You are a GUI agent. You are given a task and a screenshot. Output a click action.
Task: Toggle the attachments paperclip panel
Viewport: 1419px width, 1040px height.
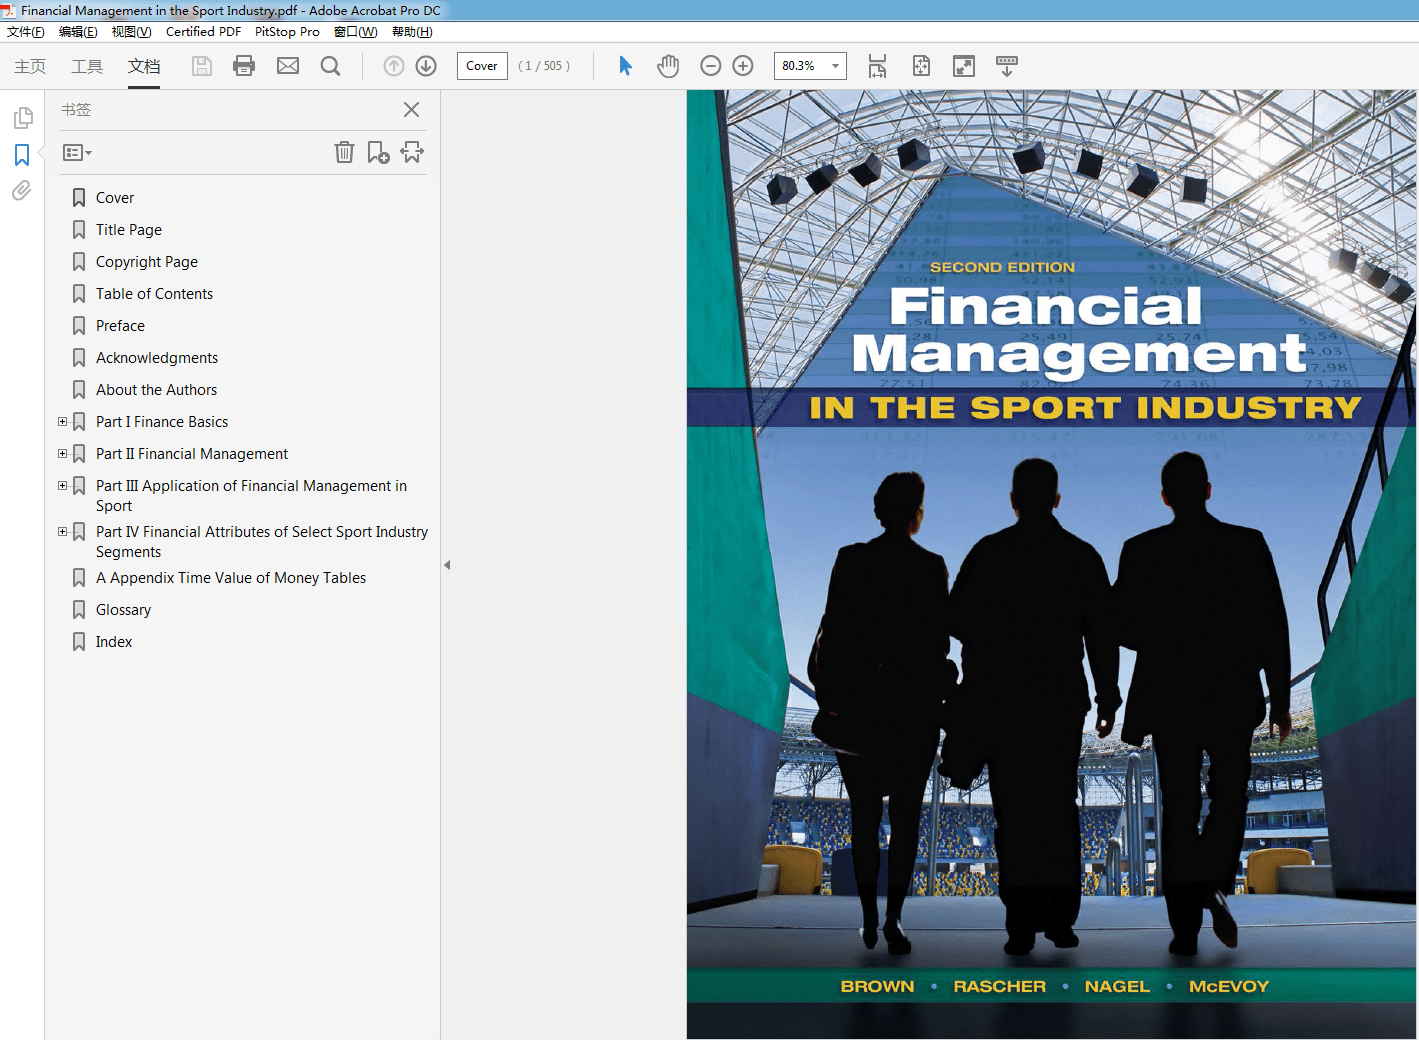(21, 190)
